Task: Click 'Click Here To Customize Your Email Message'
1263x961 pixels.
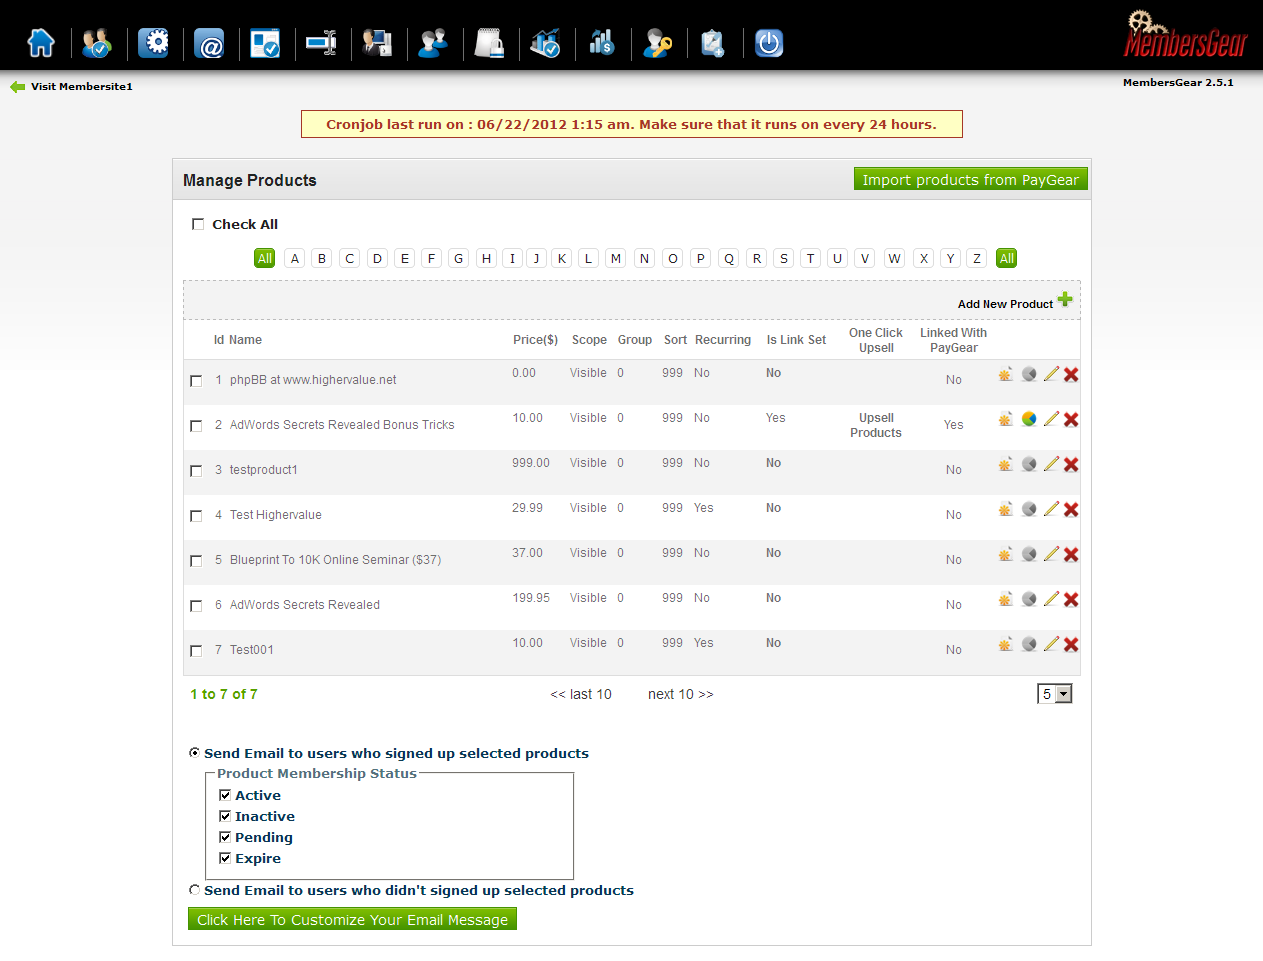Action: coord(352,919)
